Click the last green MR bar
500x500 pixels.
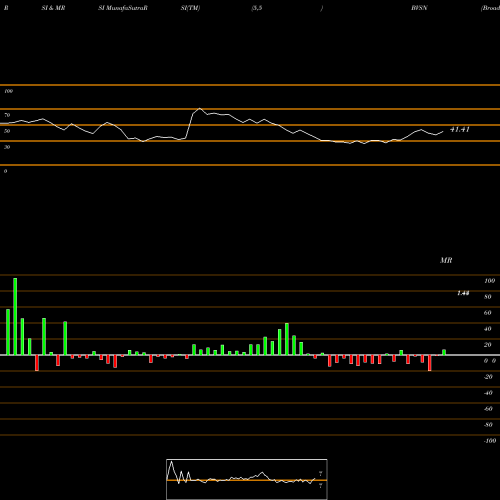pos(444,352)
